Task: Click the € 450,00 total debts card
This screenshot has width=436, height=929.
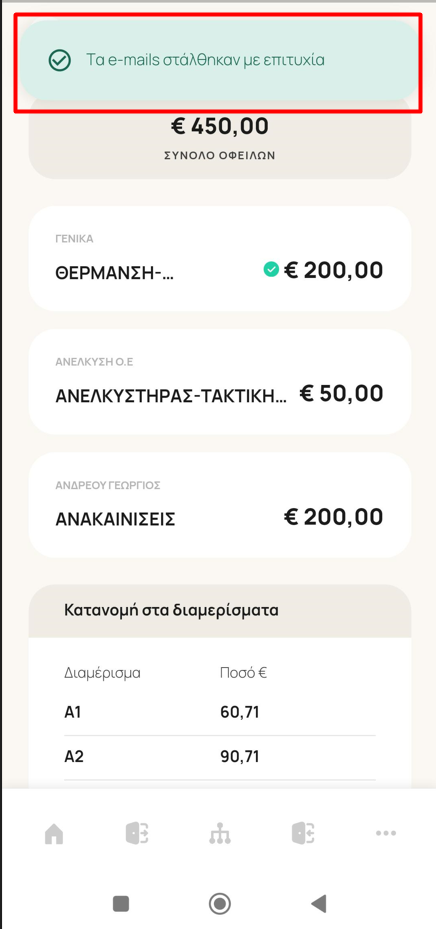Action: pyautogui.click(x=220, y=137)
